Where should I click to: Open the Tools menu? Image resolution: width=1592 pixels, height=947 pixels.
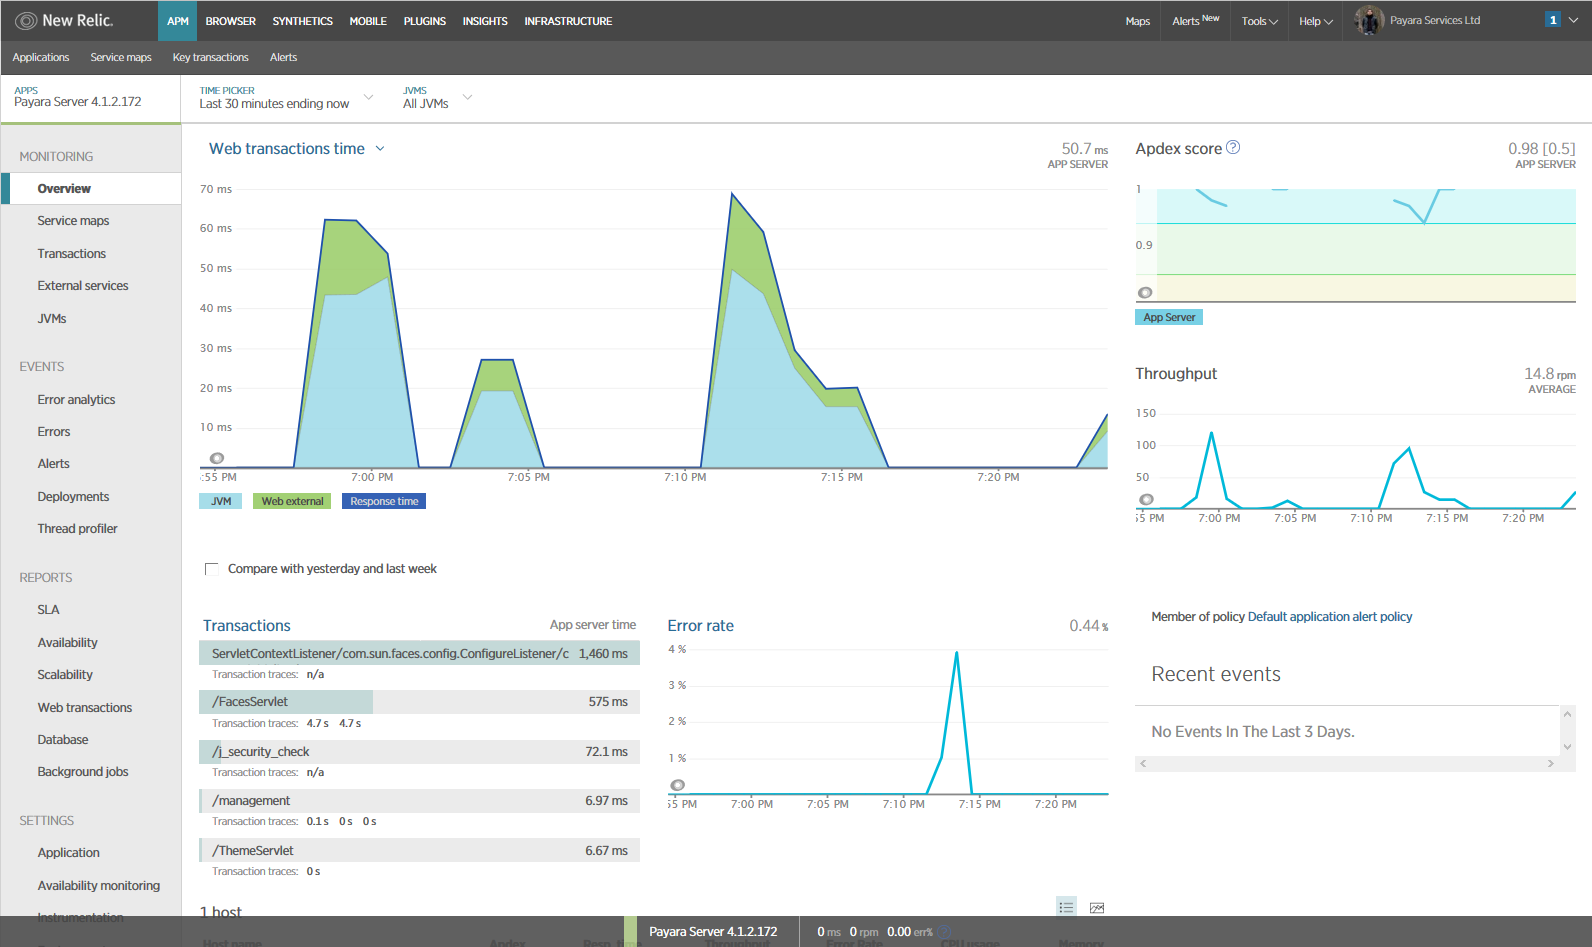(1259, 21)
